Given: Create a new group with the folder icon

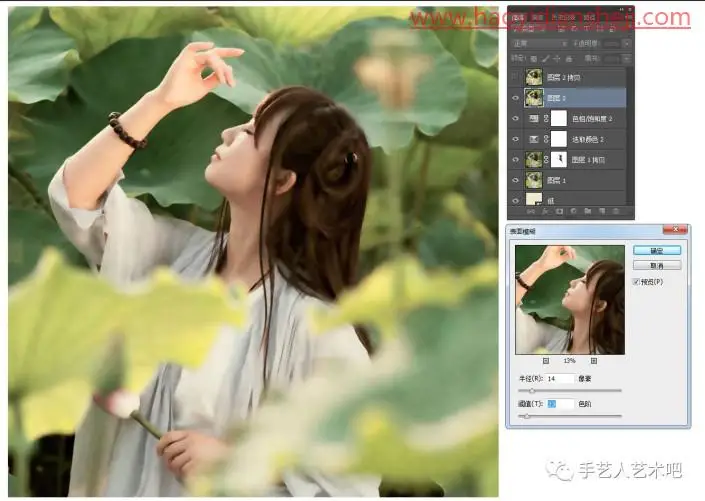Looking at the screenshot, I should coord(588,211).
